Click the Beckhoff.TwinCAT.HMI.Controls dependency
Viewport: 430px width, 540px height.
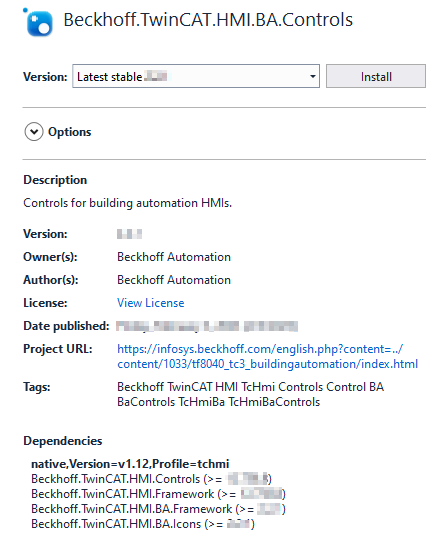click(151, 479)
